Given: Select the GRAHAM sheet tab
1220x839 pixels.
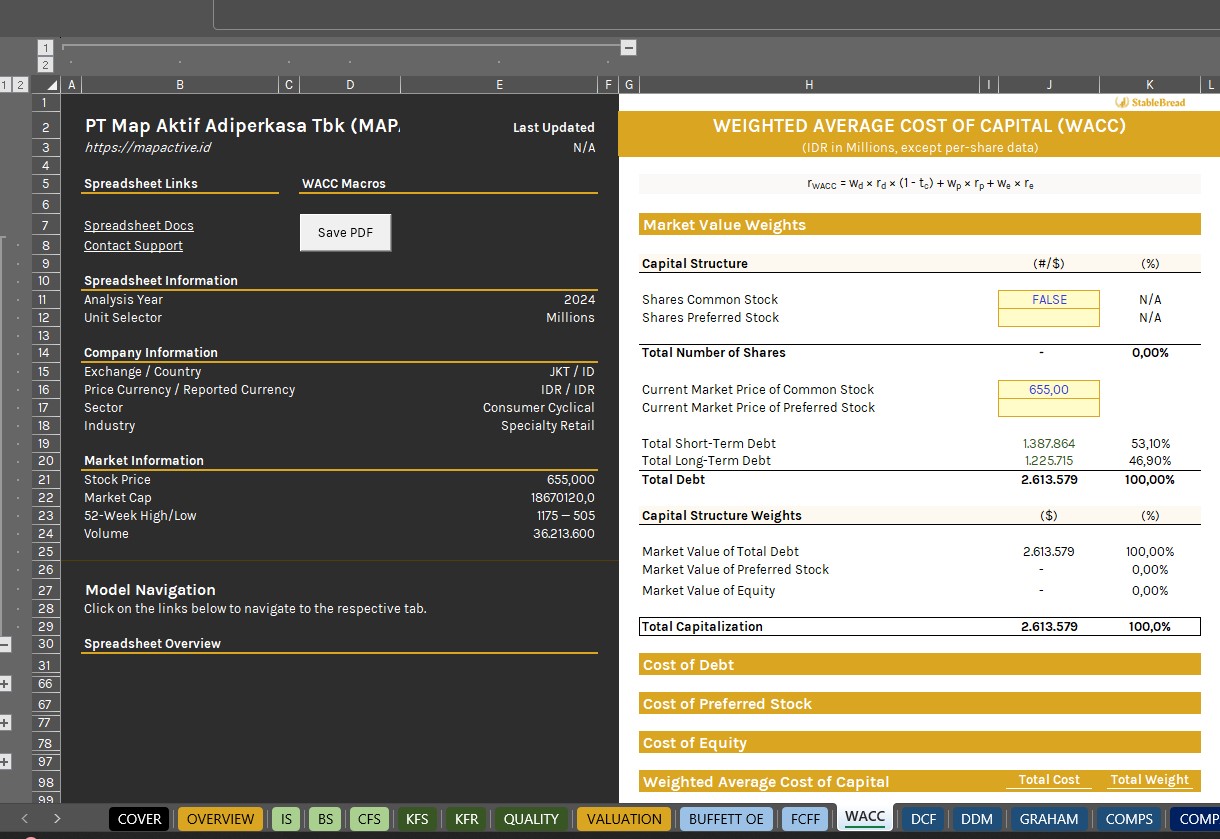Looking at the screenshot, I should pyautogui.click(x=1048, y=818).
